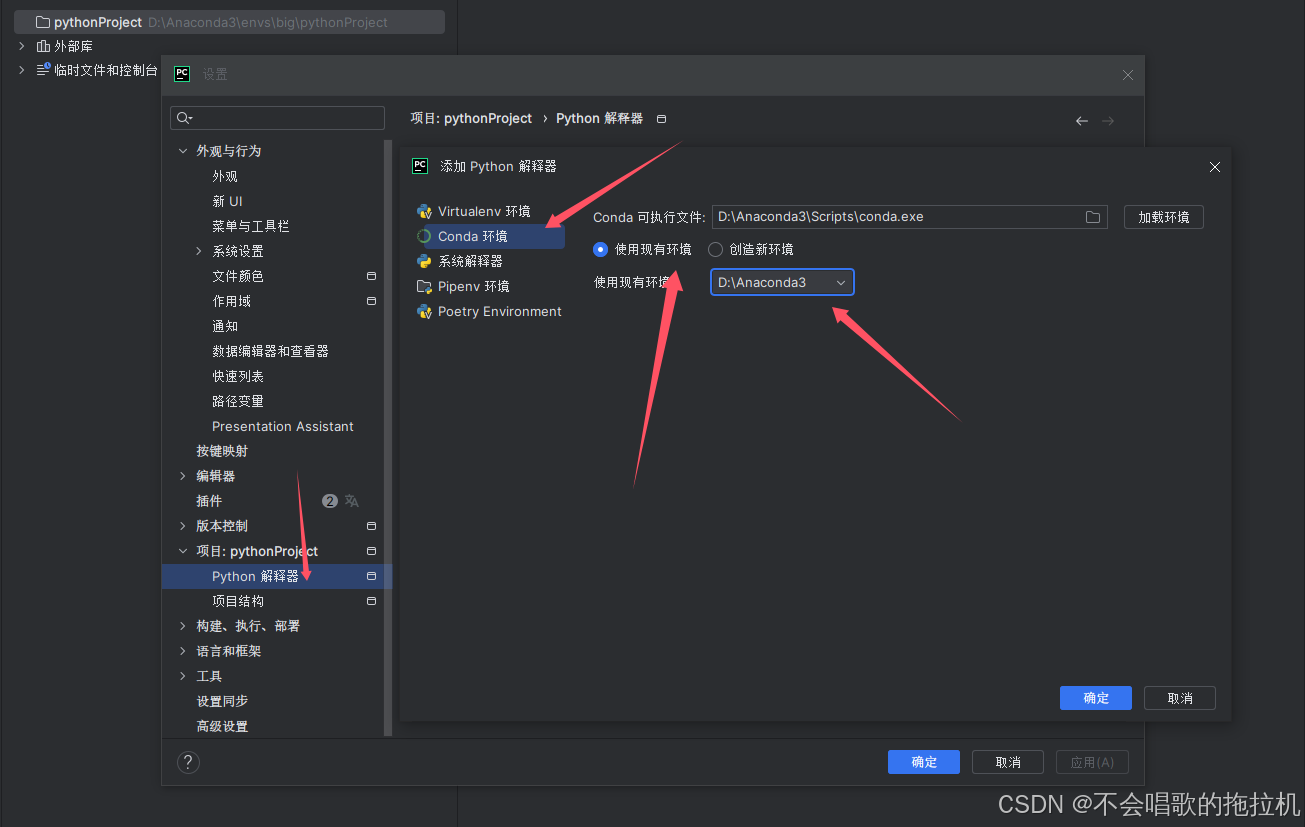1305x827 pixels.
Task: Click the Pipenv folder icon
Action: [x=424, y=286]
